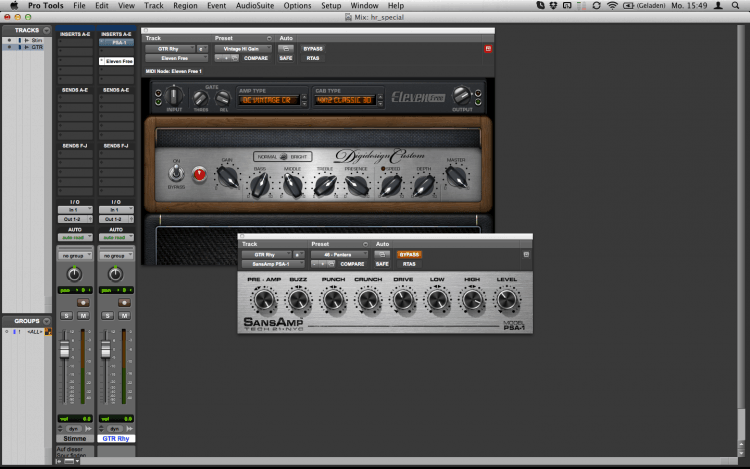Click the red power lamp on the amp
Viewport: 750px width, 469px height.
199,174
